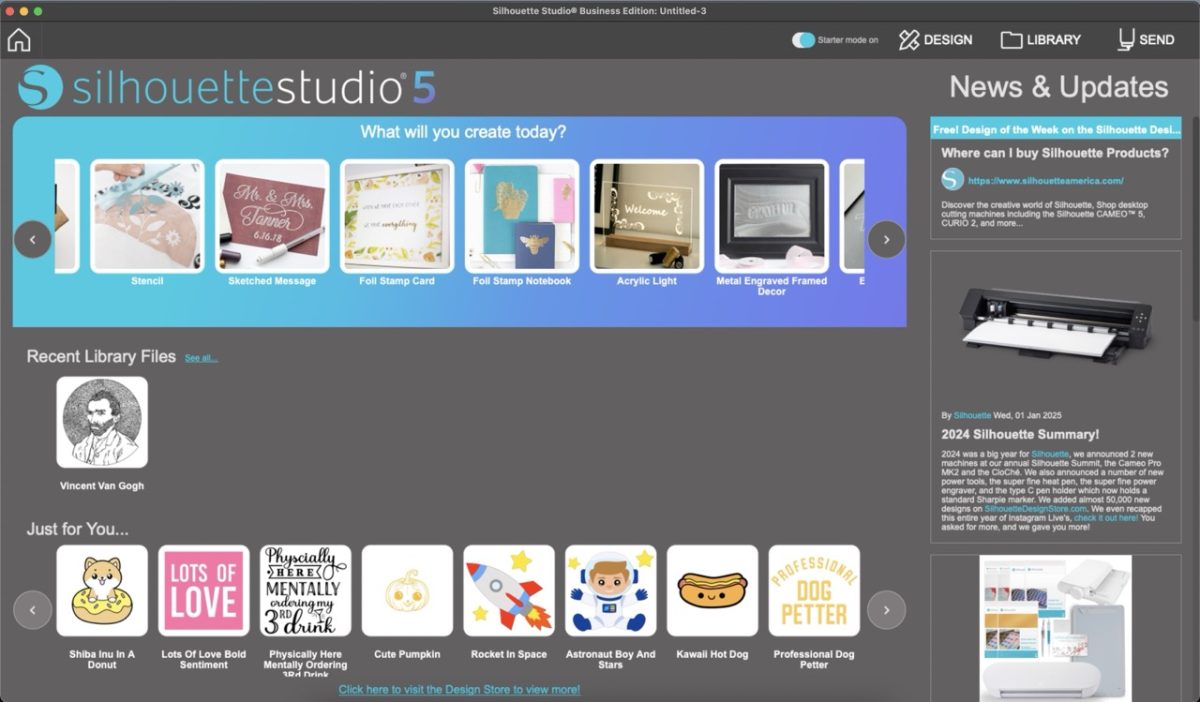Select the Physically Here Mentally Ordering design
Viewport: 1200px width, 702px height.
tap(306, 591)
